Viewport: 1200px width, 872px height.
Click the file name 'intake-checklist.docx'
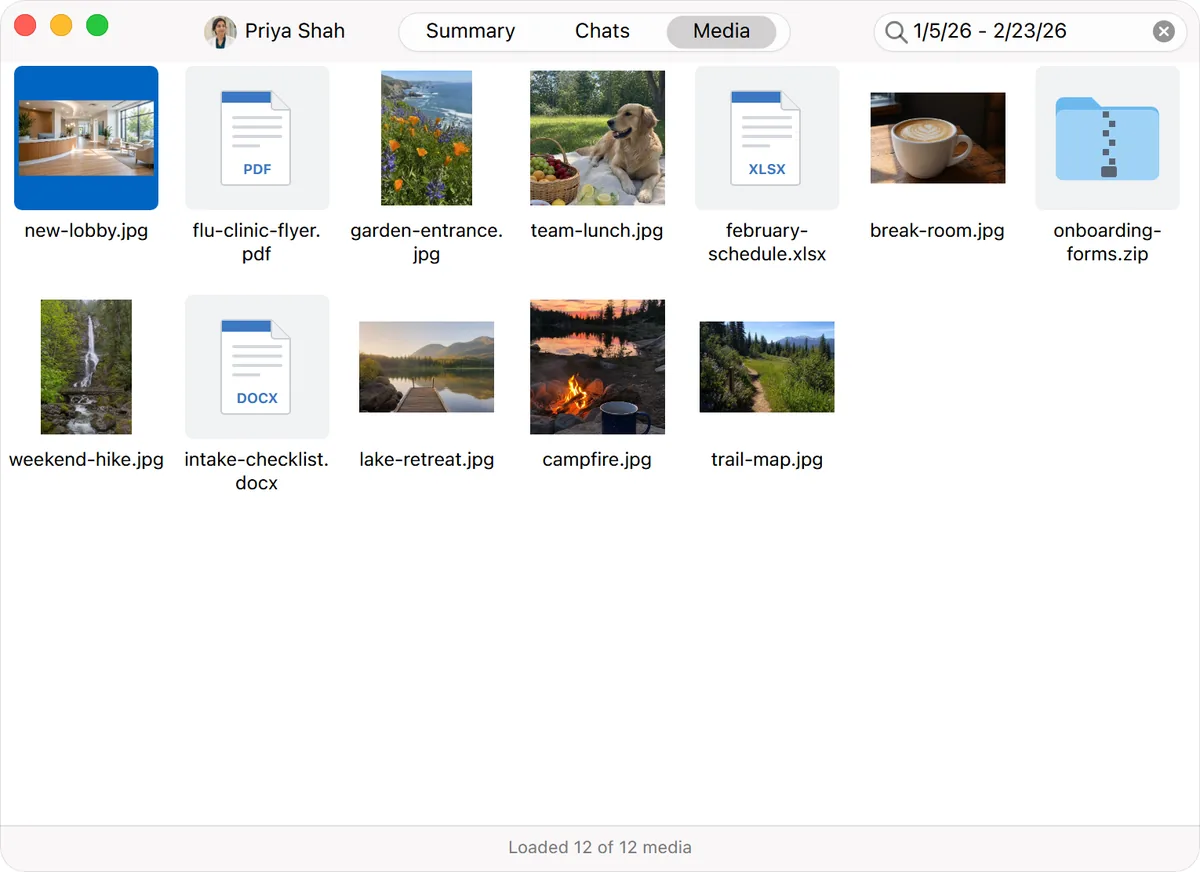257,471
